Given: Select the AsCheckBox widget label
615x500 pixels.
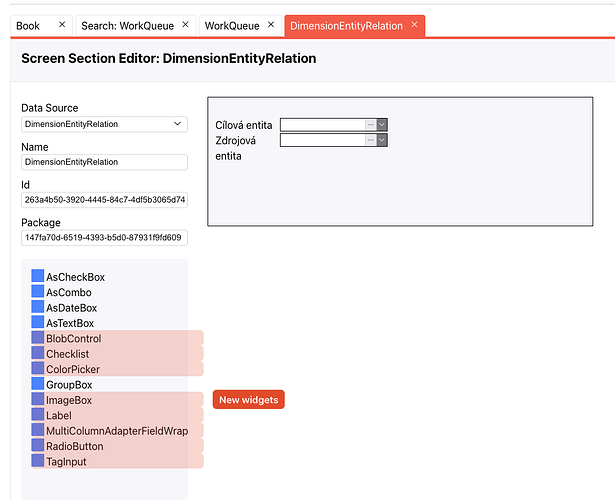Looking at the screenshot, I should [76, 277].
